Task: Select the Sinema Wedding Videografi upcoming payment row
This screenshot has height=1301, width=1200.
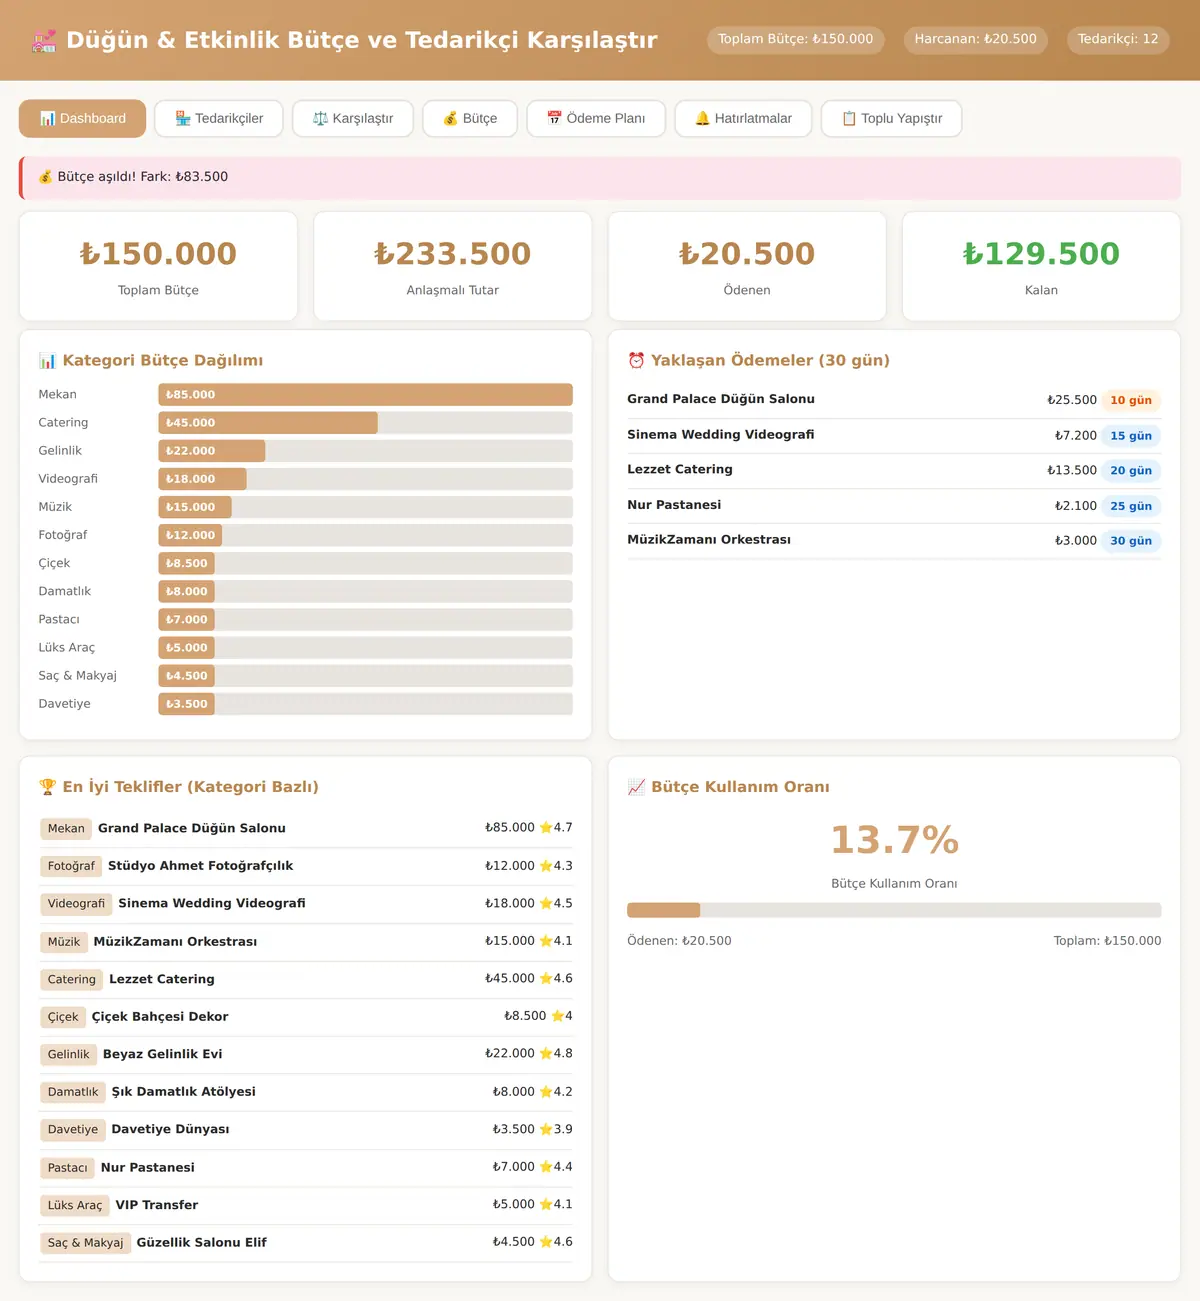Action: [894, 435]
